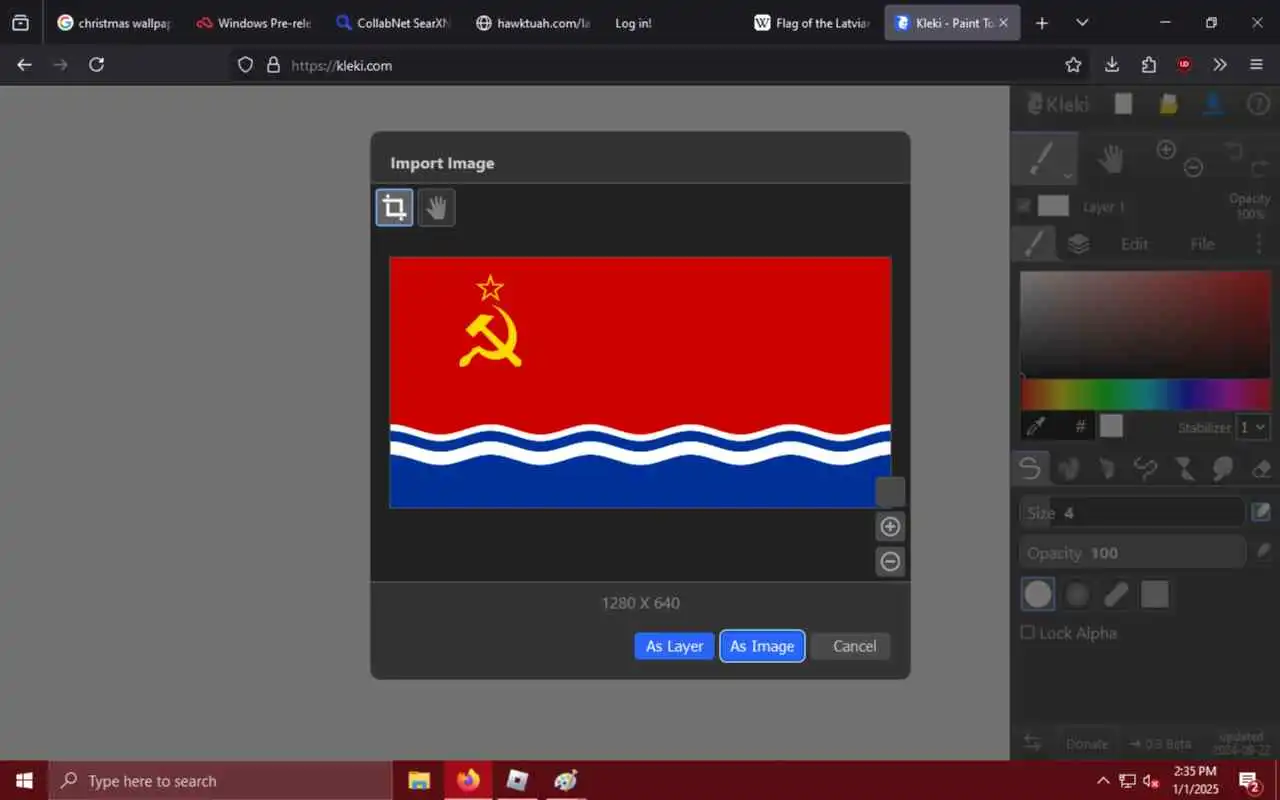Select the eraser brush

pos(1260,467)
